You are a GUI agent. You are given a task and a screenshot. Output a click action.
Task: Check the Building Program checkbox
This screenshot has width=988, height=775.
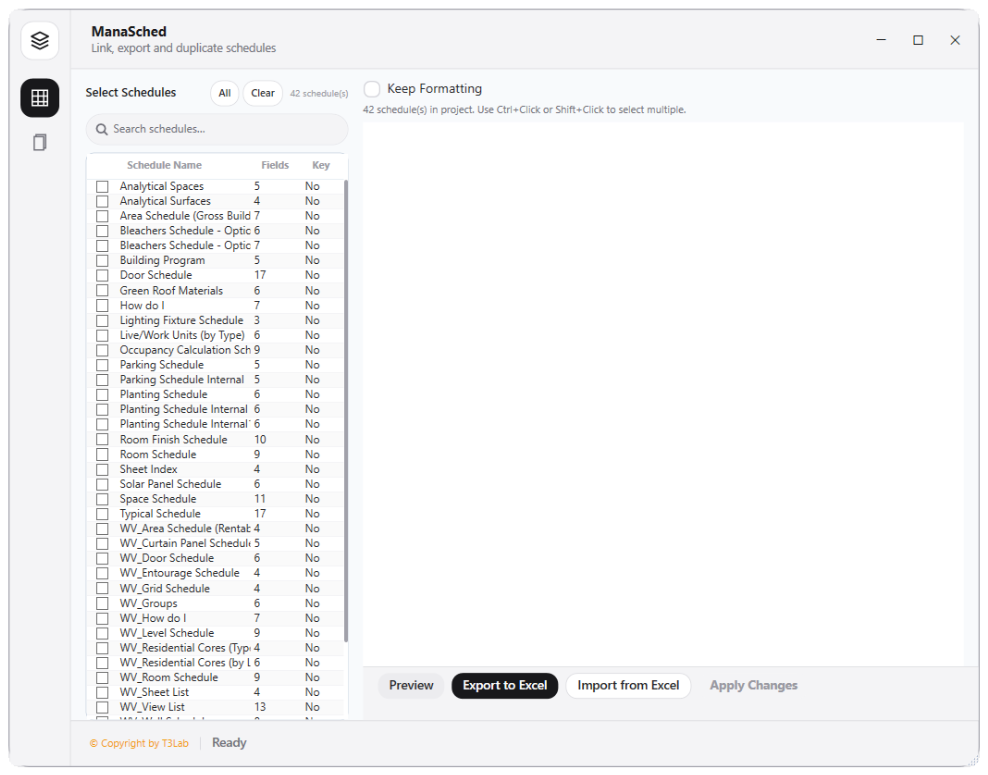coord(102,260)
